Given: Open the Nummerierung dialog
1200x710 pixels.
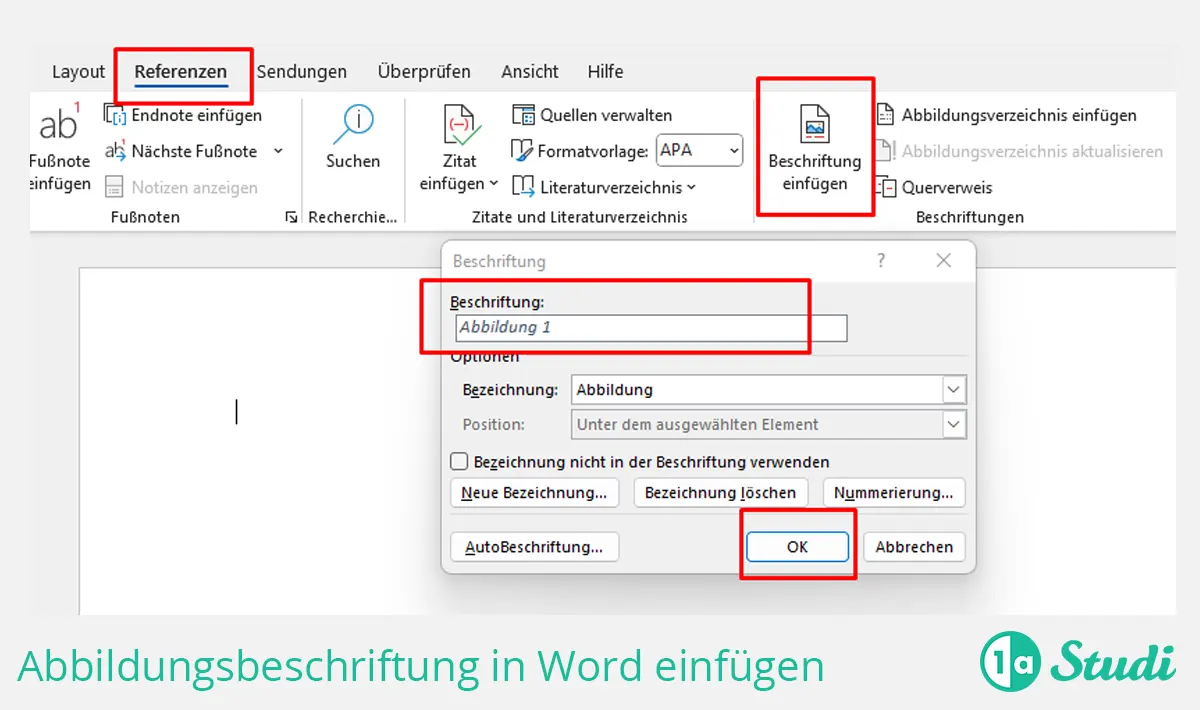Looking at the screenshot, I should pyautogui.click(x=893, y=492).
